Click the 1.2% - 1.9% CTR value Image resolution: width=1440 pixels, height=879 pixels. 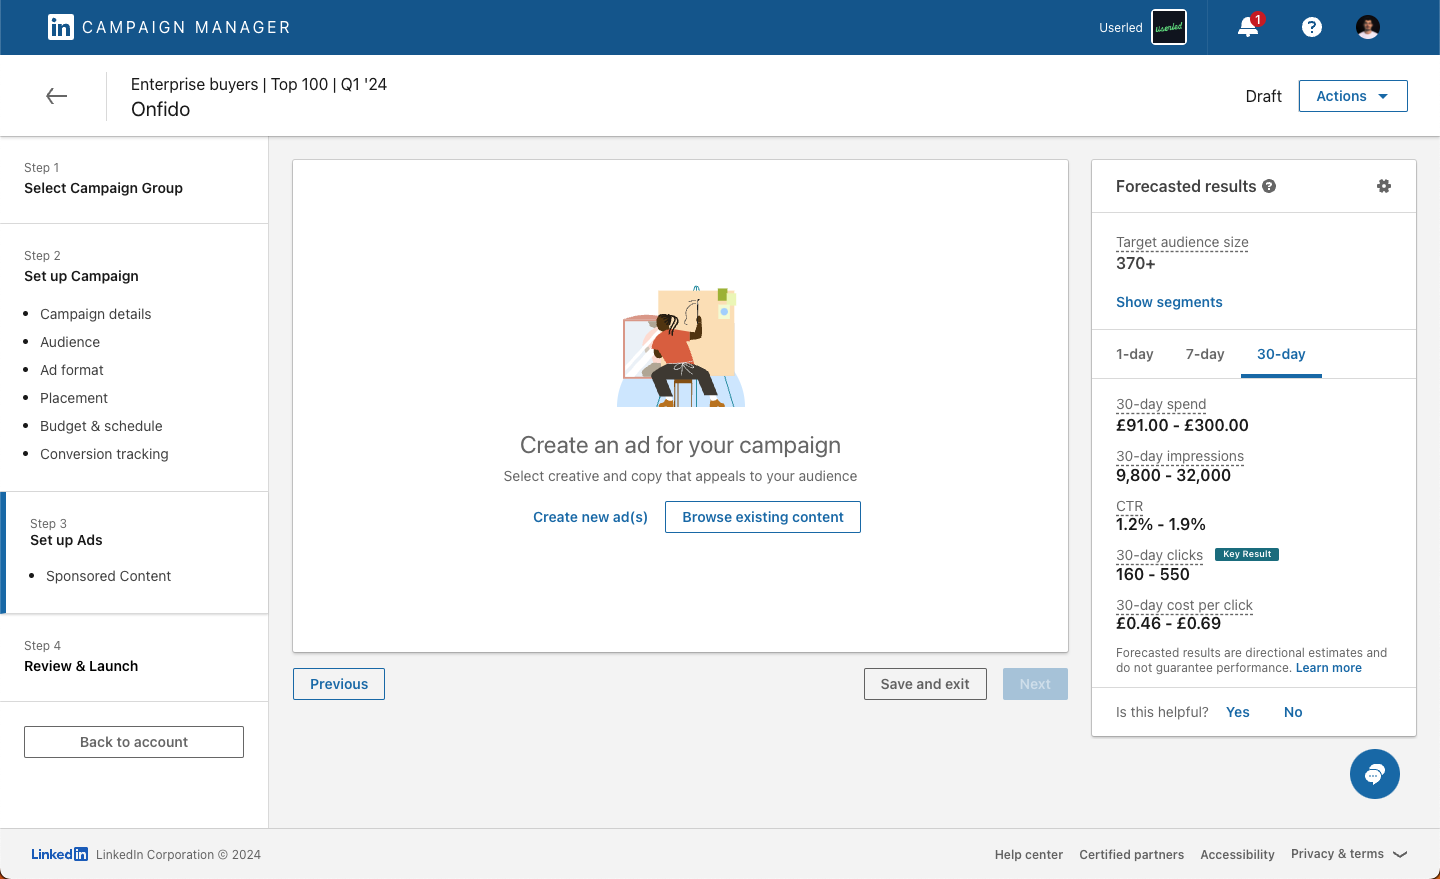click(x=1161, y=524)
